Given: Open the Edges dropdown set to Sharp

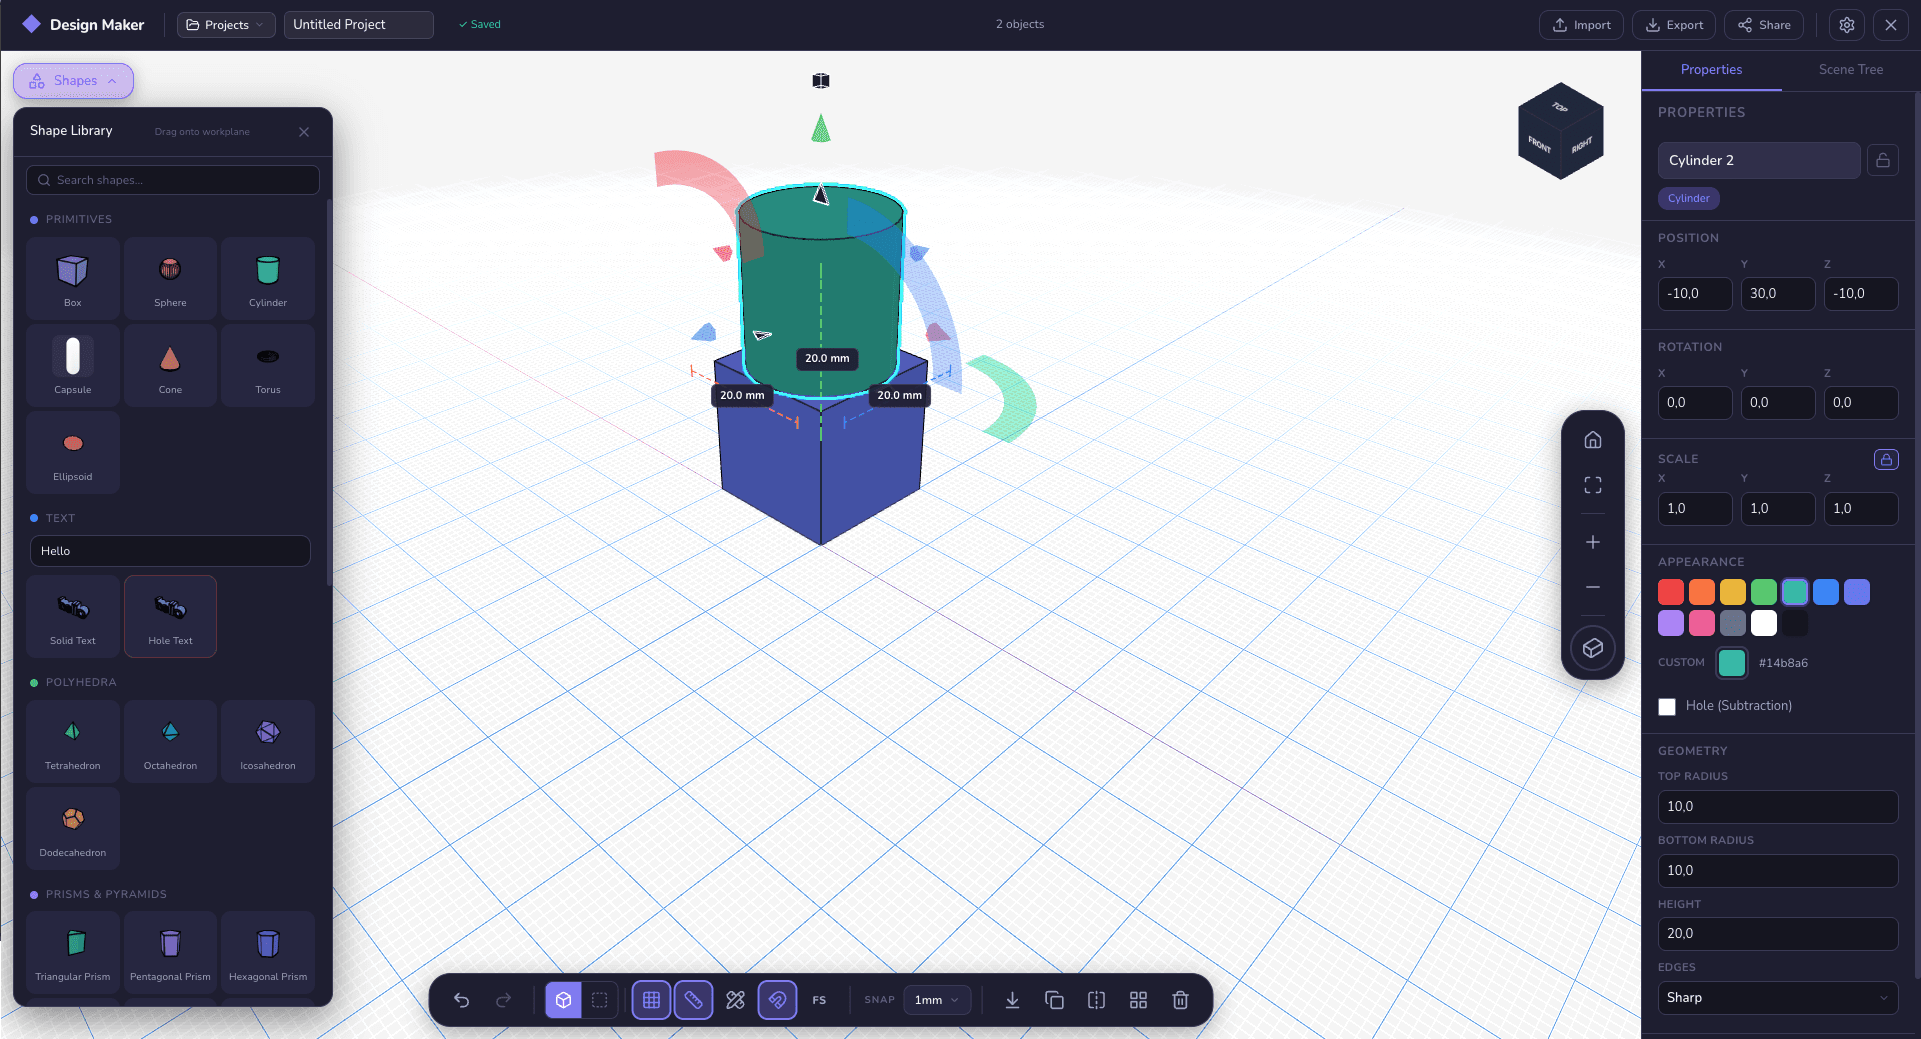Looking at the screenshot, I should pyautogui.click(x=1778, y=998).
